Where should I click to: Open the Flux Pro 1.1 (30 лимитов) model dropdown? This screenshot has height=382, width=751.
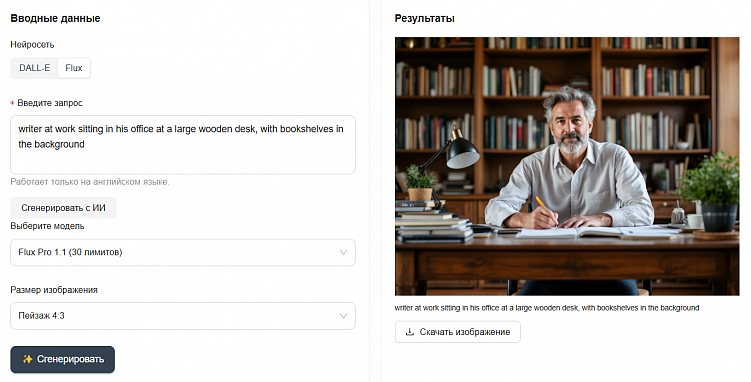(183, 252)
